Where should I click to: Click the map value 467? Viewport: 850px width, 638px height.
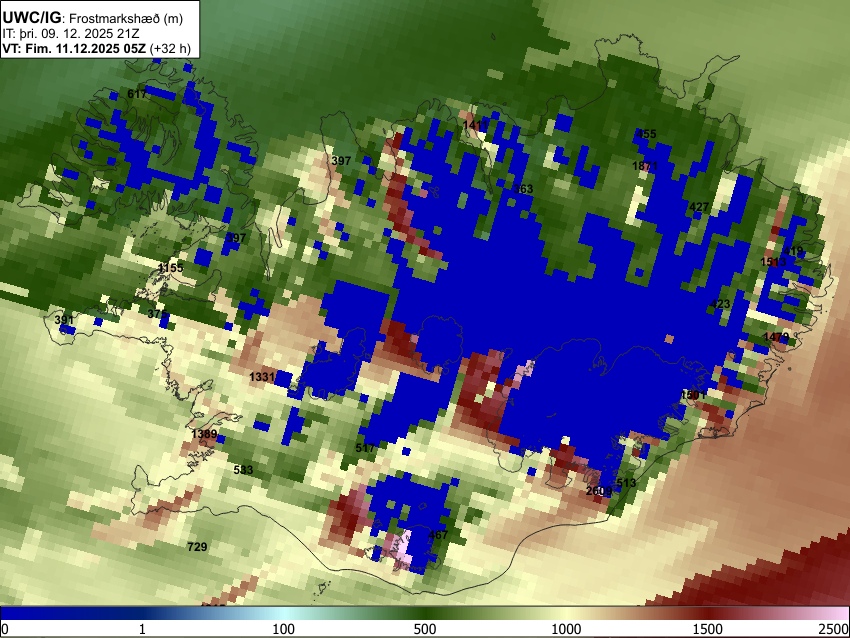coord(438,535)
